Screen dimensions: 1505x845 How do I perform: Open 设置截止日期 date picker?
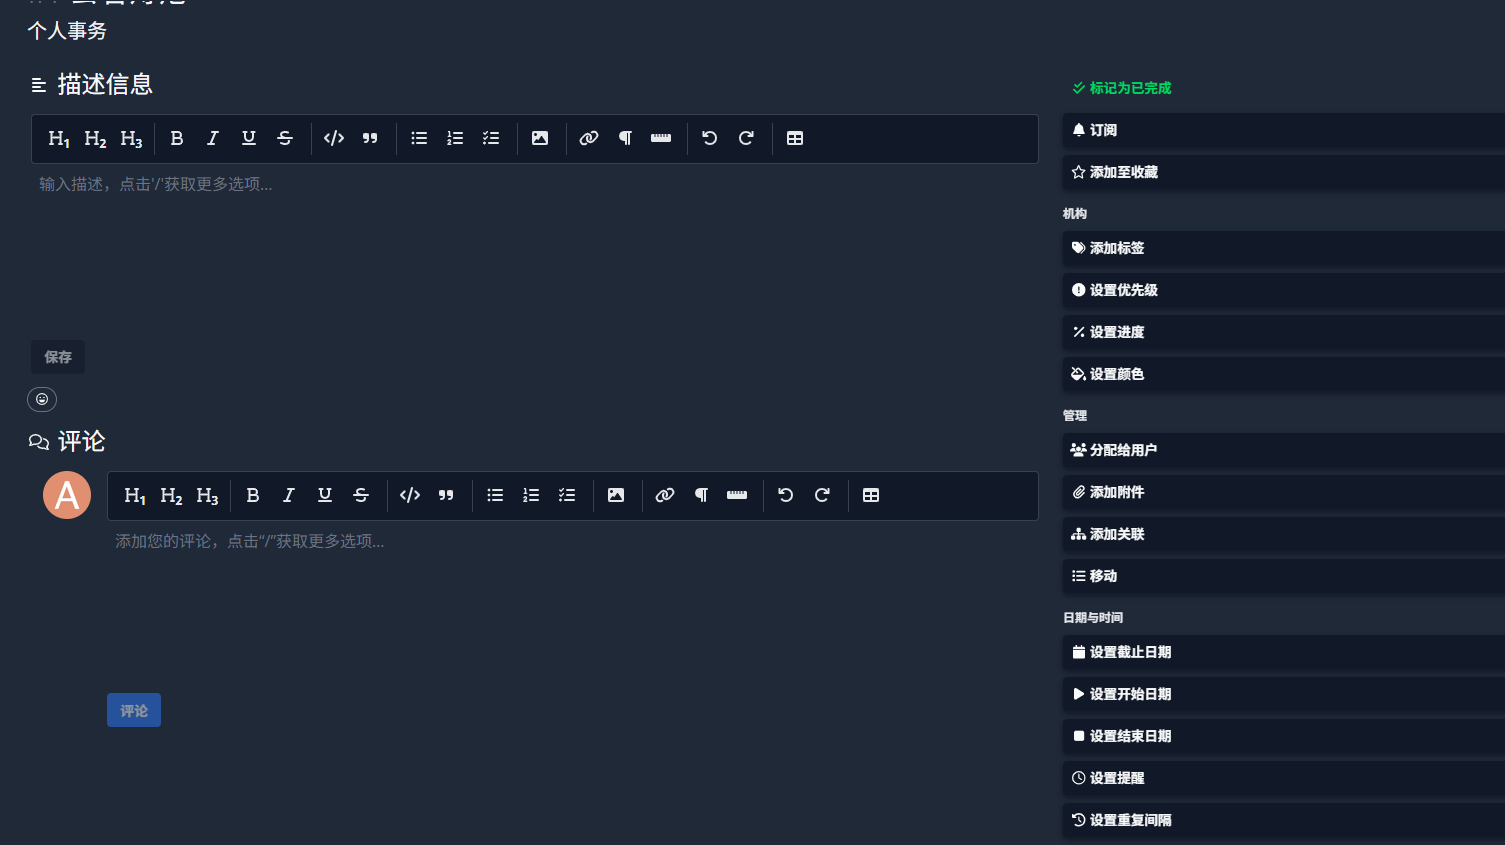1283,653
